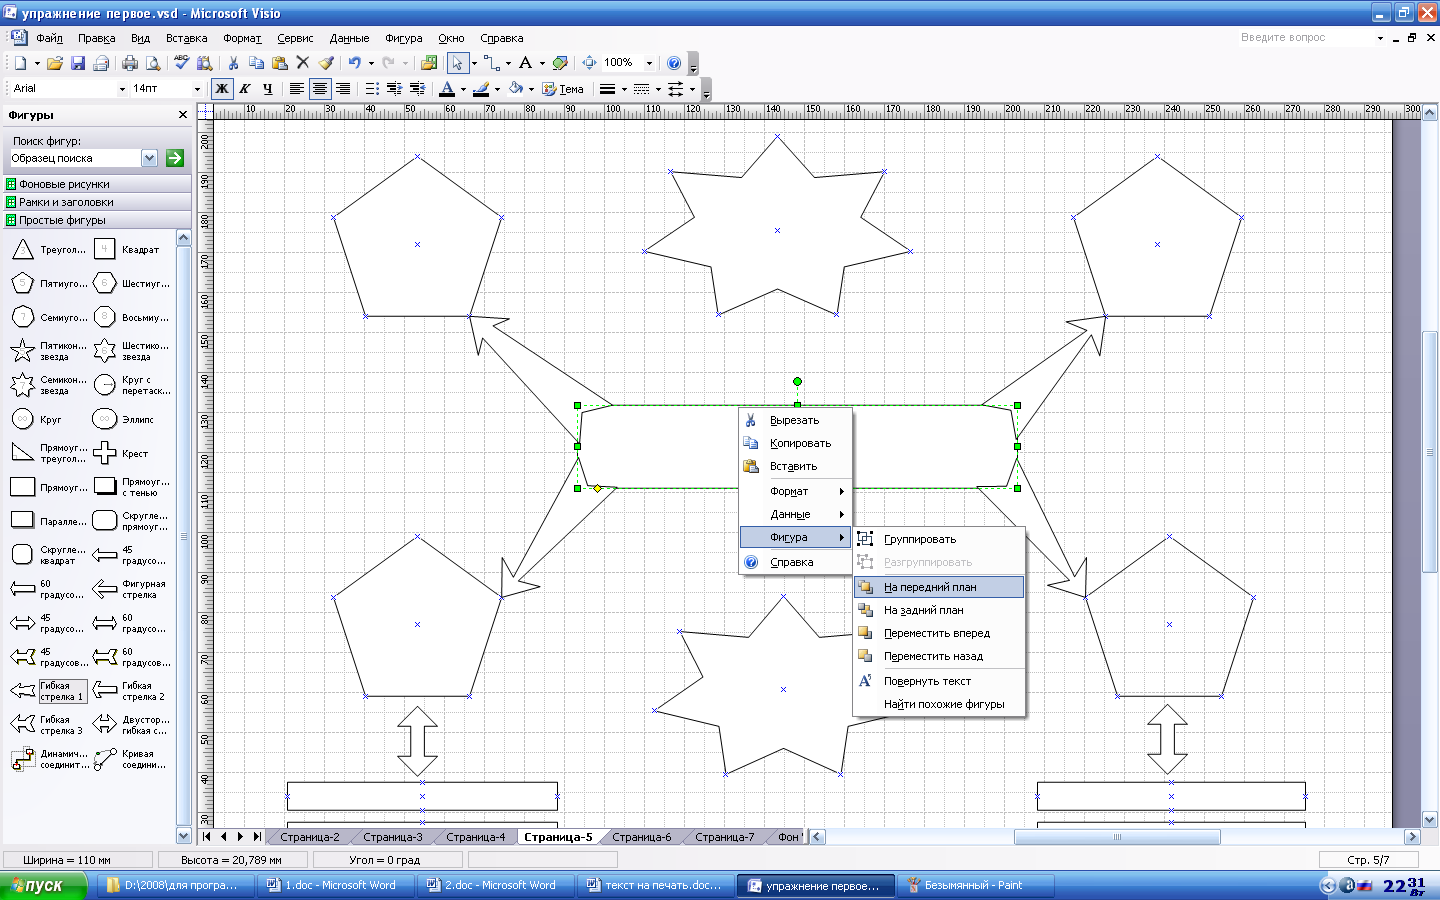Click the New document icon
The width and height of the screenshot is (1440, 900).
(20, 63)
